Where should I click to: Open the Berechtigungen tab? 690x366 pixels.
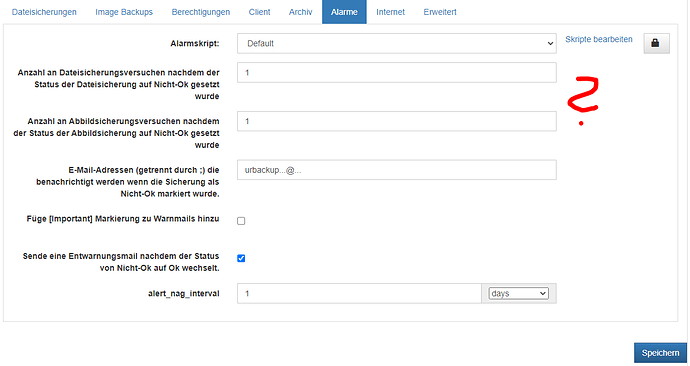tap(201, 12)
